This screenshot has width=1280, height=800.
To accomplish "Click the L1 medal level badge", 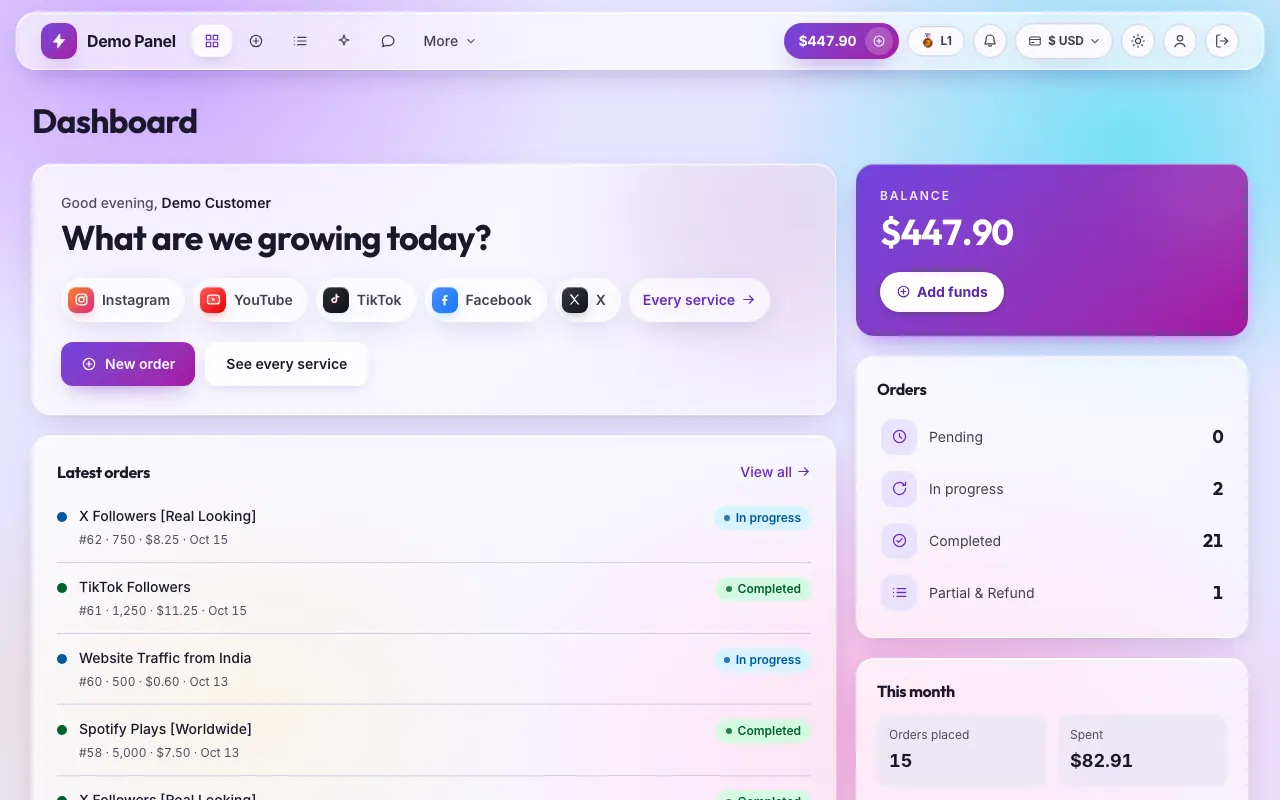I will point(936,41).
